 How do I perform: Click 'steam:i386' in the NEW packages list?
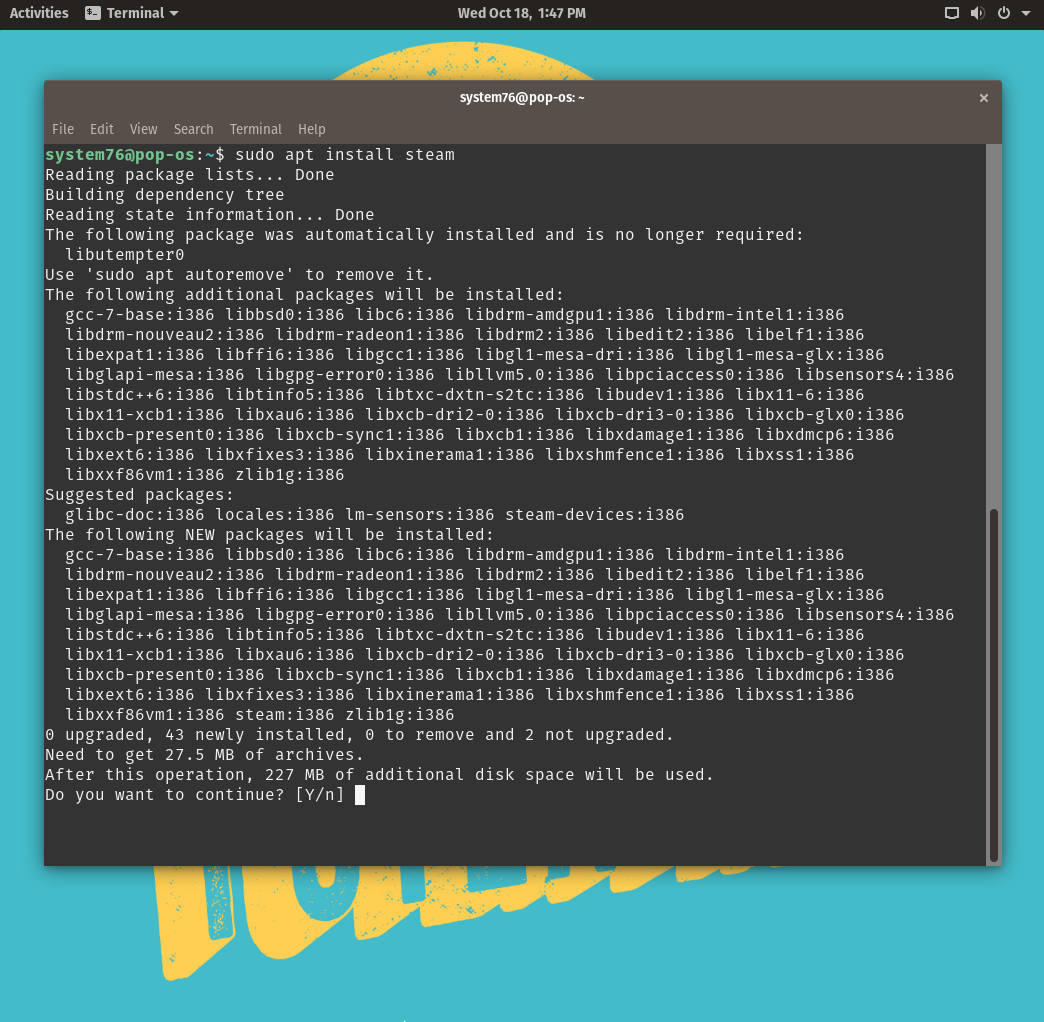tap(284, 714)
